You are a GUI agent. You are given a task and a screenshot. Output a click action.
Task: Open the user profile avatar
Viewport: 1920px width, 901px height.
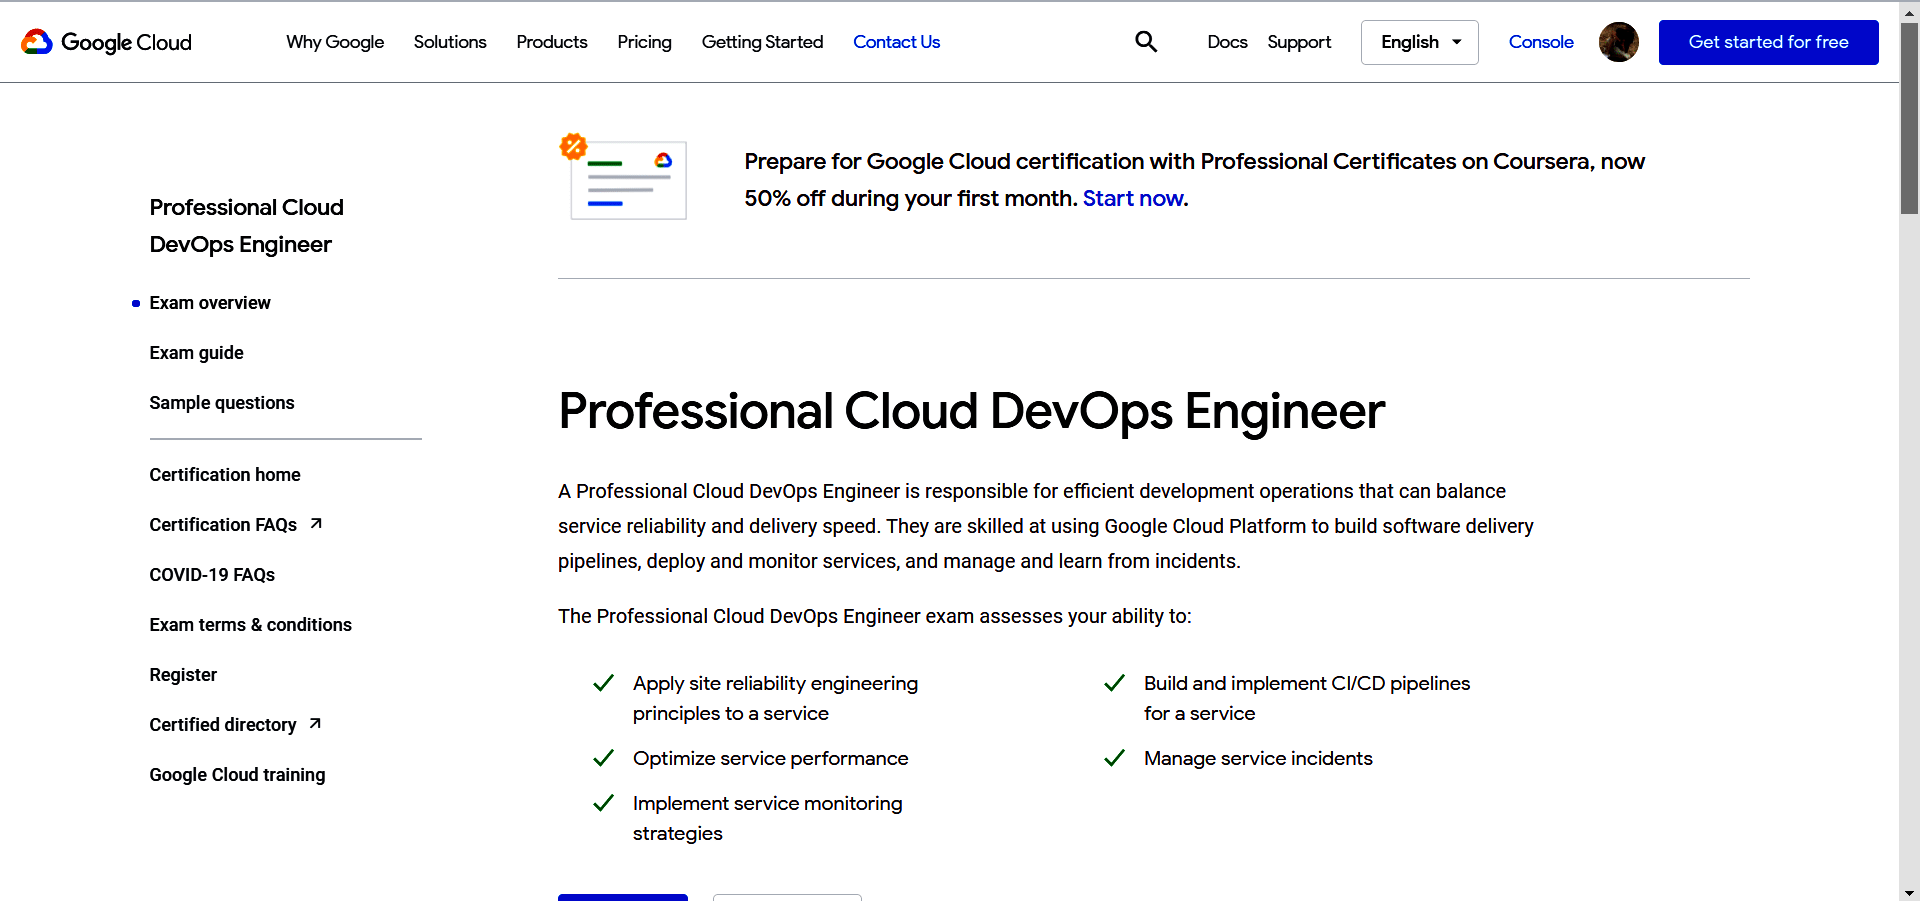1618,42
